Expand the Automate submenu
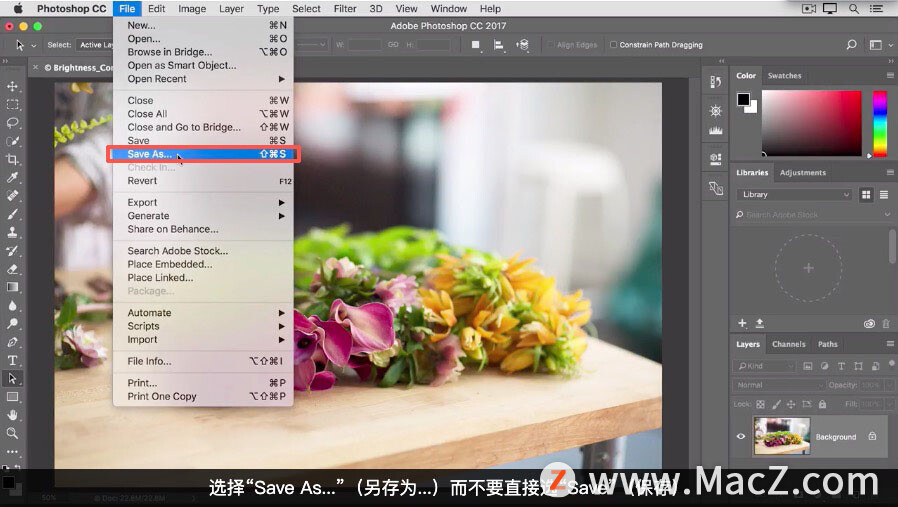Viewport: 898px width, 507px height. click(x=204, y=313)
